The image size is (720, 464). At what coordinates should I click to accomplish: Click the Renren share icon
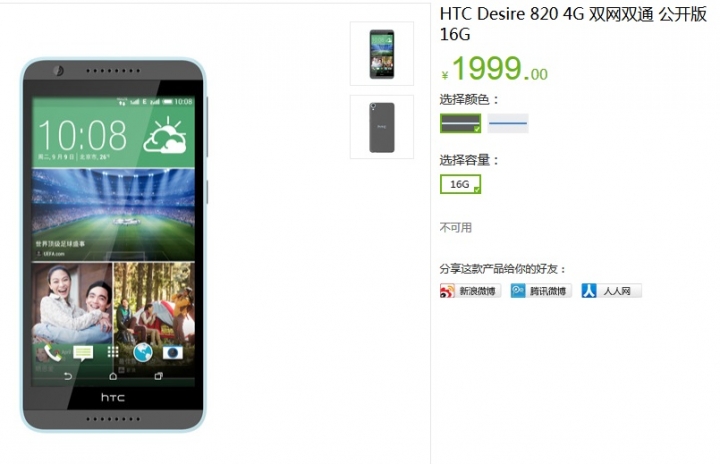pyautogui.click(x=589, y=291)
